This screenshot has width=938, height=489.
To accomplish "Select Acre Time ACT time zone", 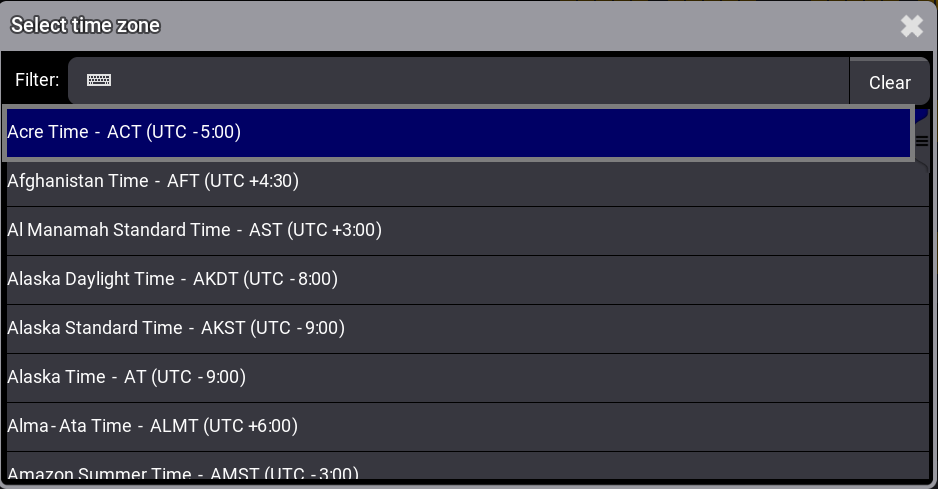I will [x=458, y=133].
